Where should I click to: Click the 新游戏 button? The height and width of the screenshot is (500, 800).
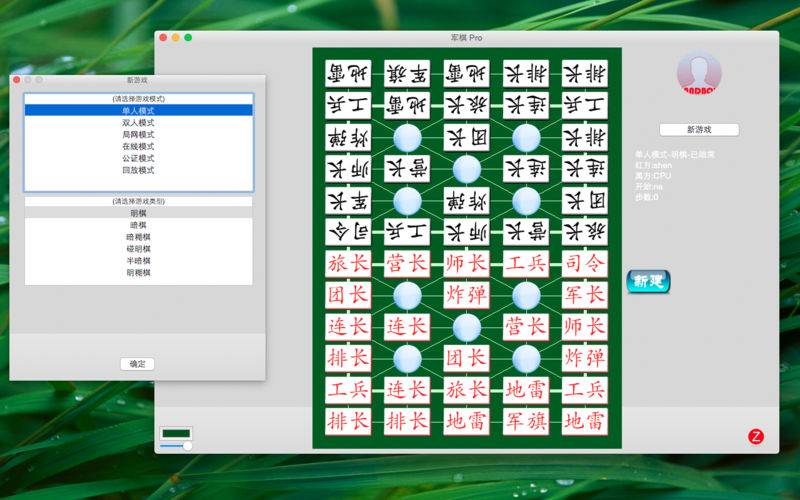[x=699, y=130]
